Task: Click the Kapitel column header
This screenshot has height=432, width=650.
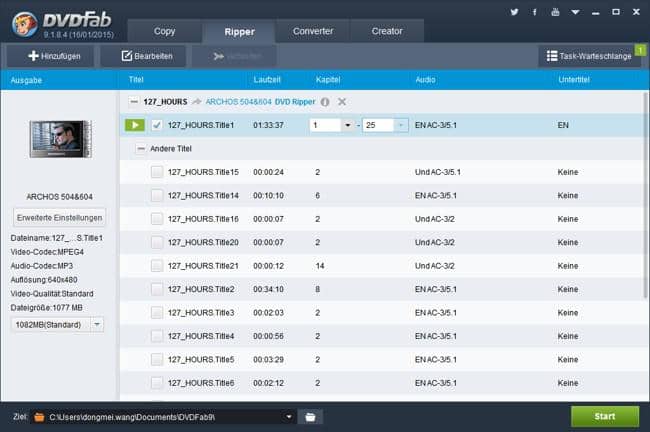Action: point(328,80)
